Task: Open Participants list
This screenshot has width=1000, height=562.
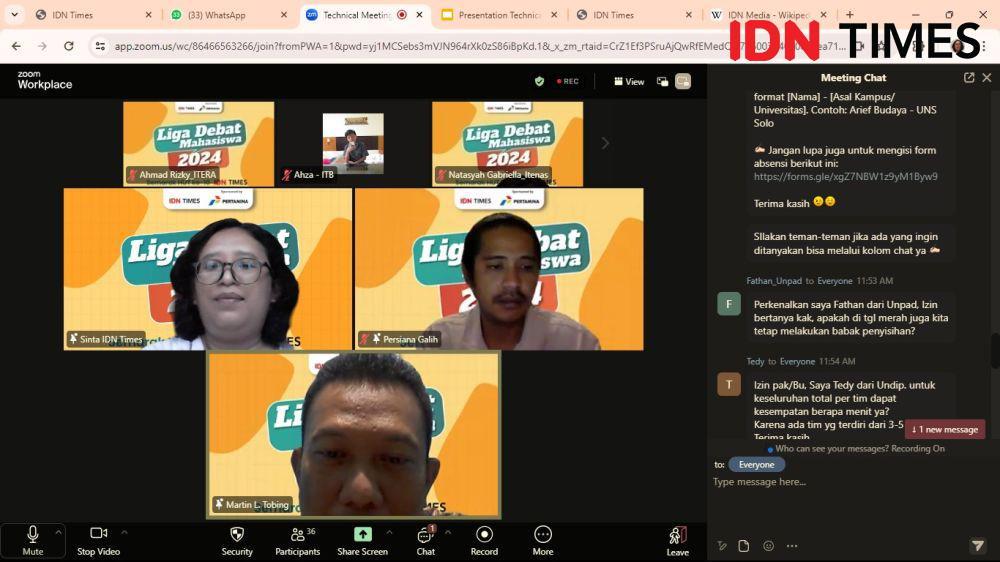Action: tap(297, 540)
